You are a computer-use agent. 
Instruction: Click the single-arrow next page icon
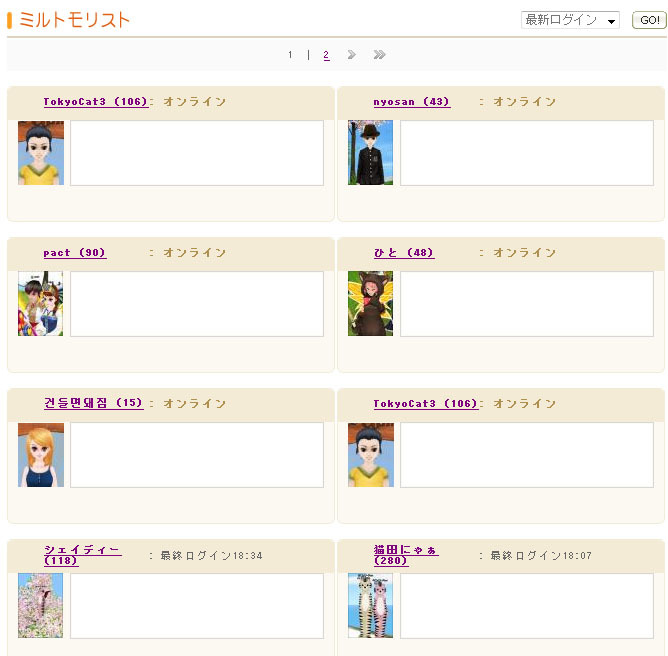coord(351,55)
